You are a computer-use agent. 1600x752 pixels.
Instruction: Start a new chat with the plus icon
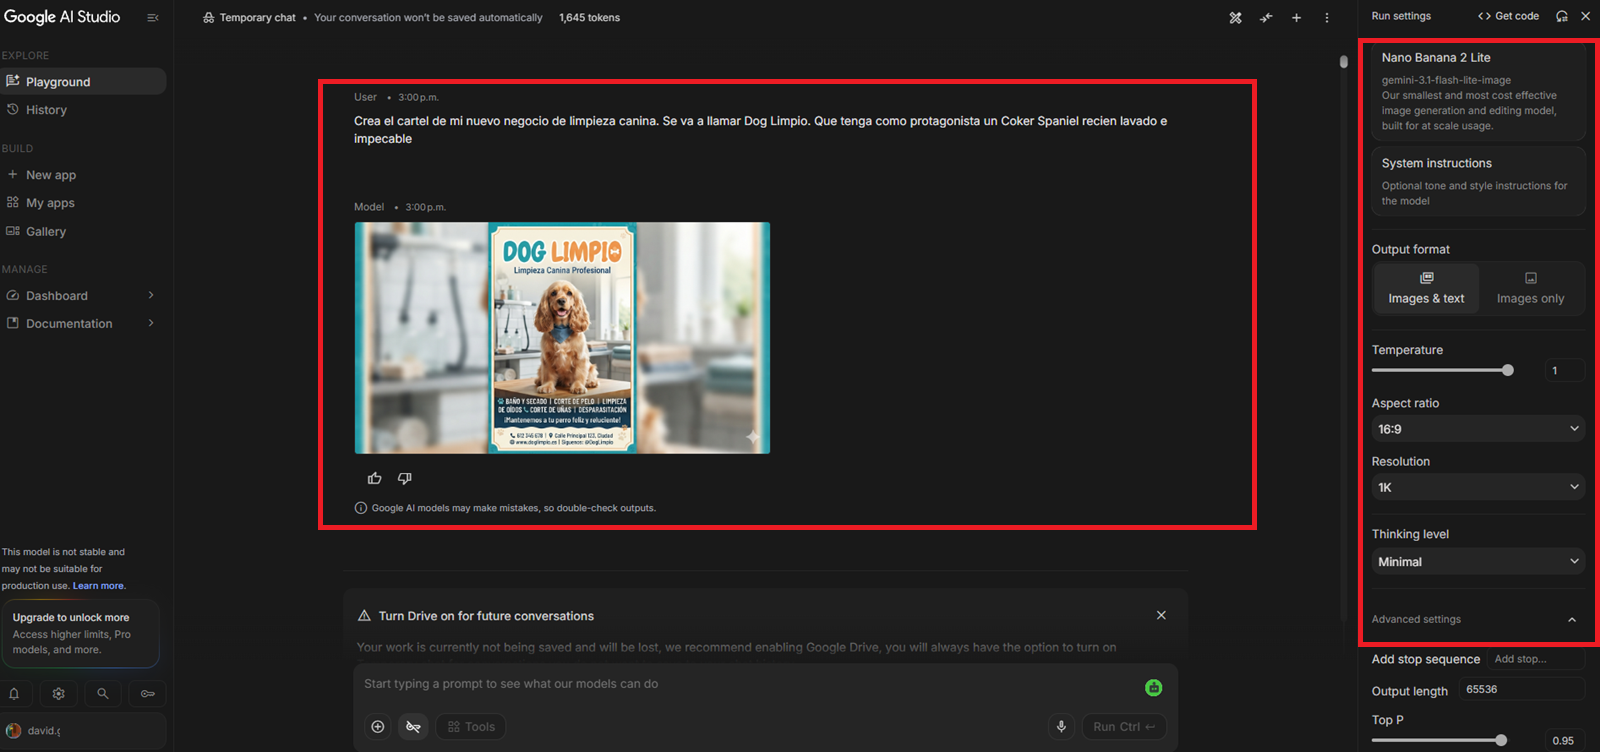[1296, 18]
